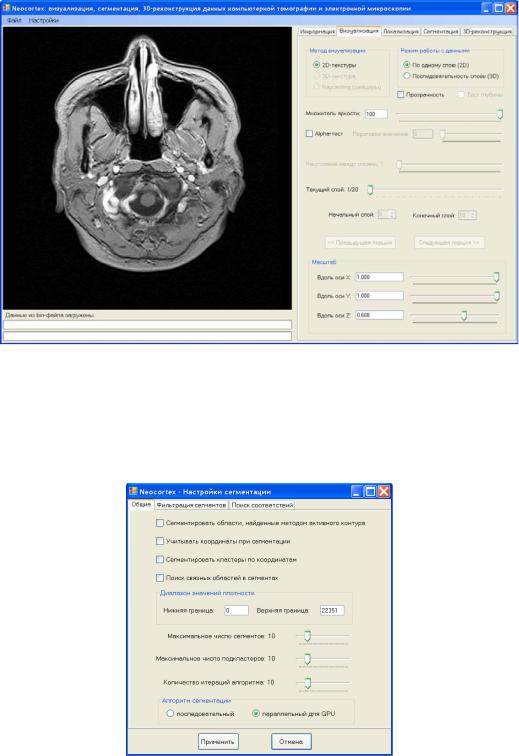This screenshot has width=519, height=756.
Task: Click the Масштаб group label
Action: (x=324, y=262)
